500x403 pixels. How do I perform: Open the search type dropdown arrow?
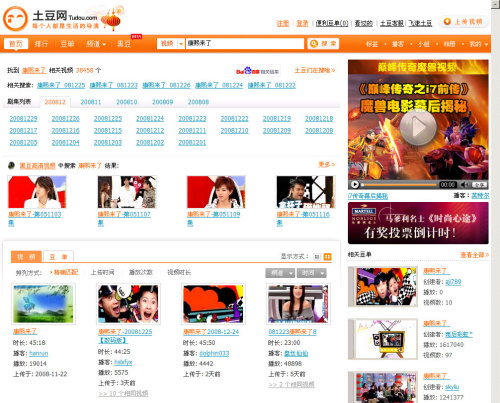(x=181, y=44)
